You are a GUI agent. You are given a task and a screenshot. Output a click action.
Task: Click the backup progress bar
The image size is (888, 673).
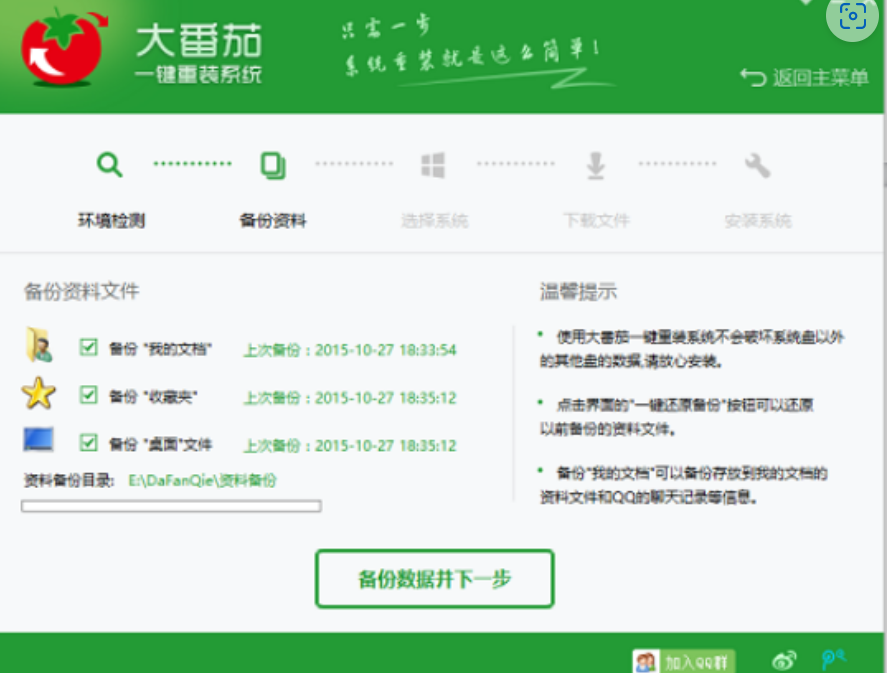point(171,507)
